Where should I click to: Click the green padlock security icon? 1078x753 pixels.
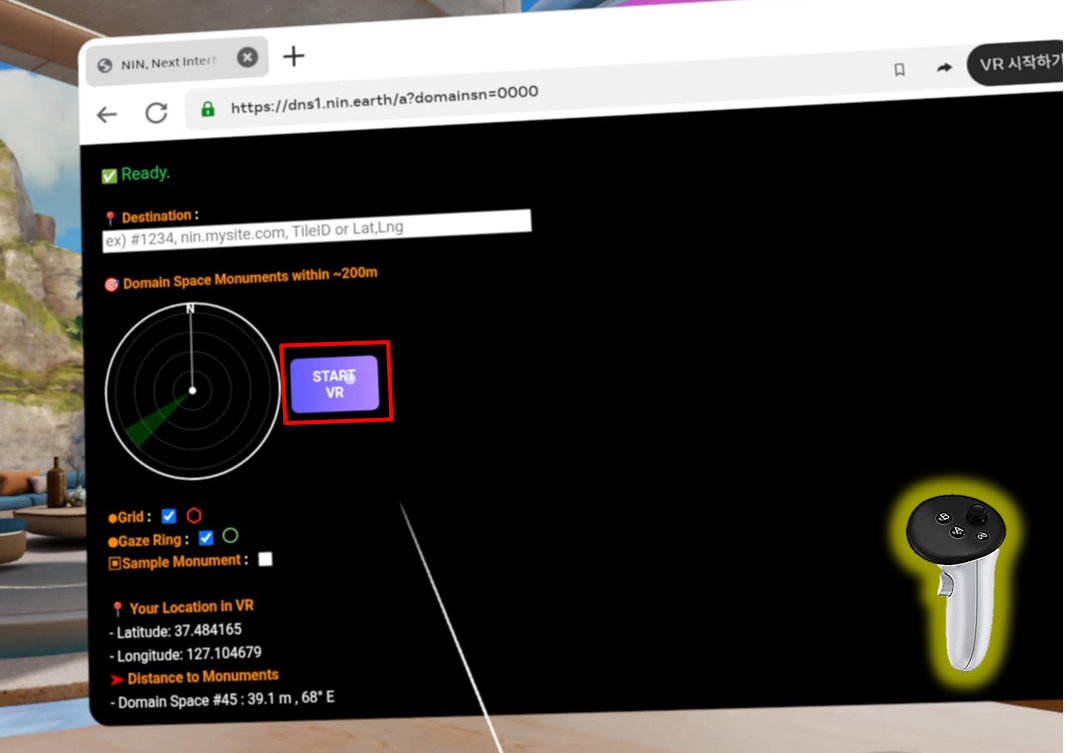pos(208,109)
